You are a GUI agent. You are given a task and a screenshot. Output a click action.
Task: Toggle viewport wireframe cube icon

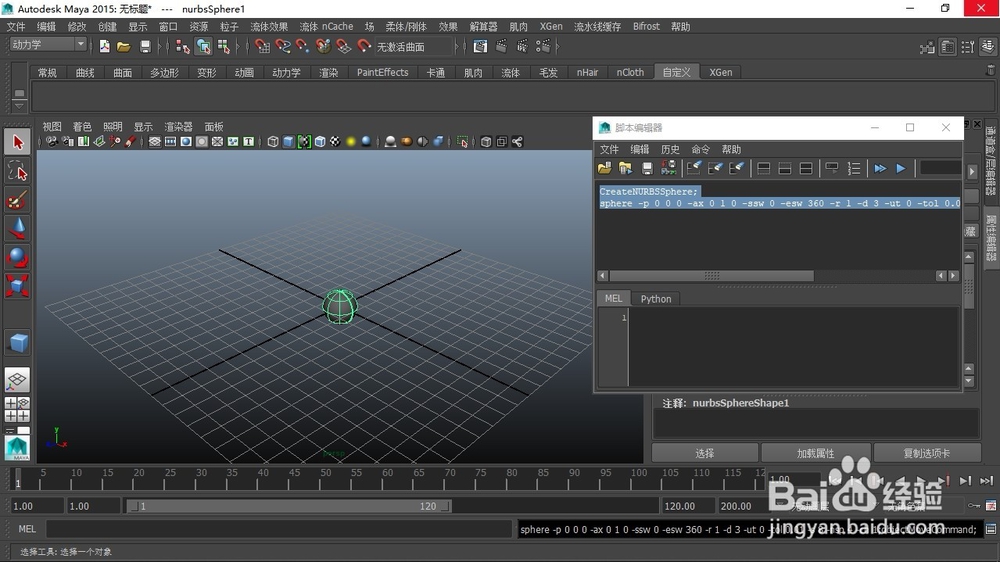[x=273, y=142]
